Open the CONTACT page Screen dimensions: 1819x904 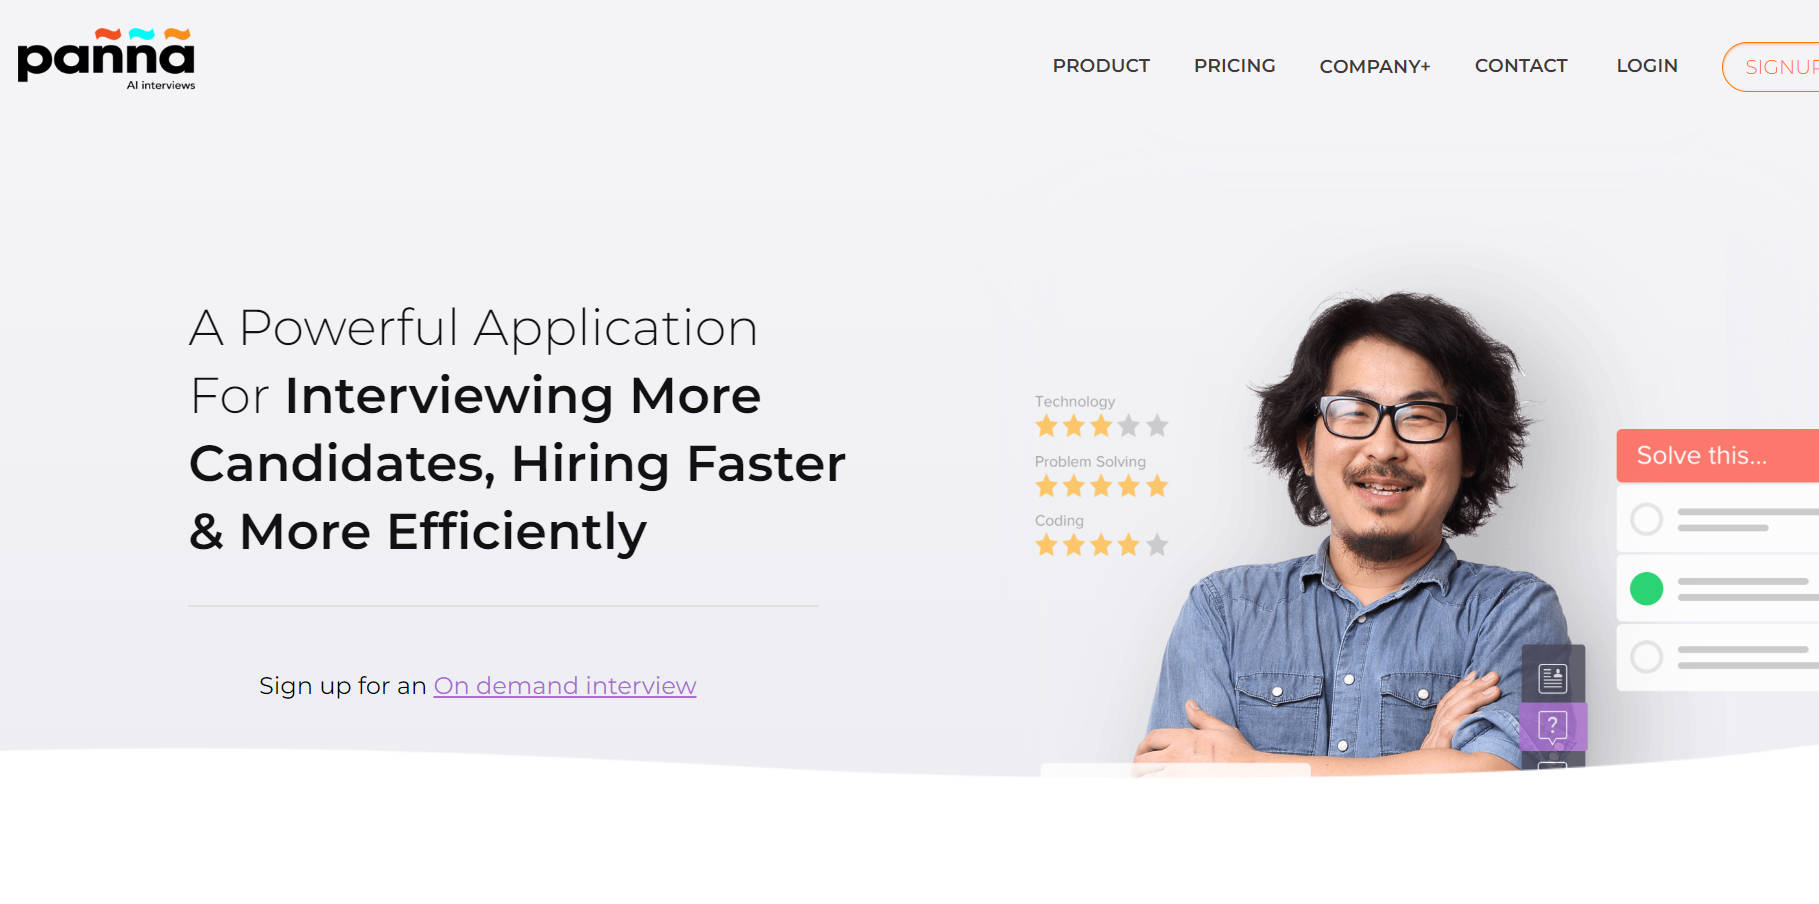[1520, 66]
